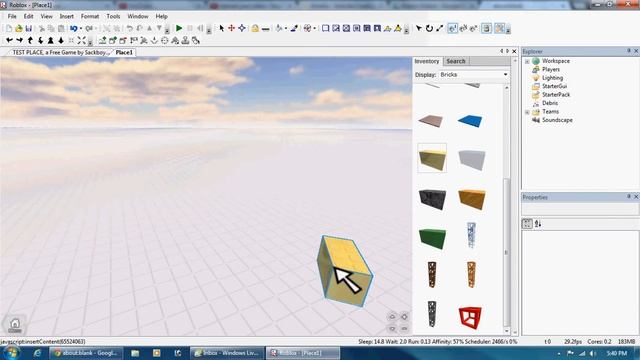
Task: Select the red Move cross tool
Action: click(x=231, y=28)
